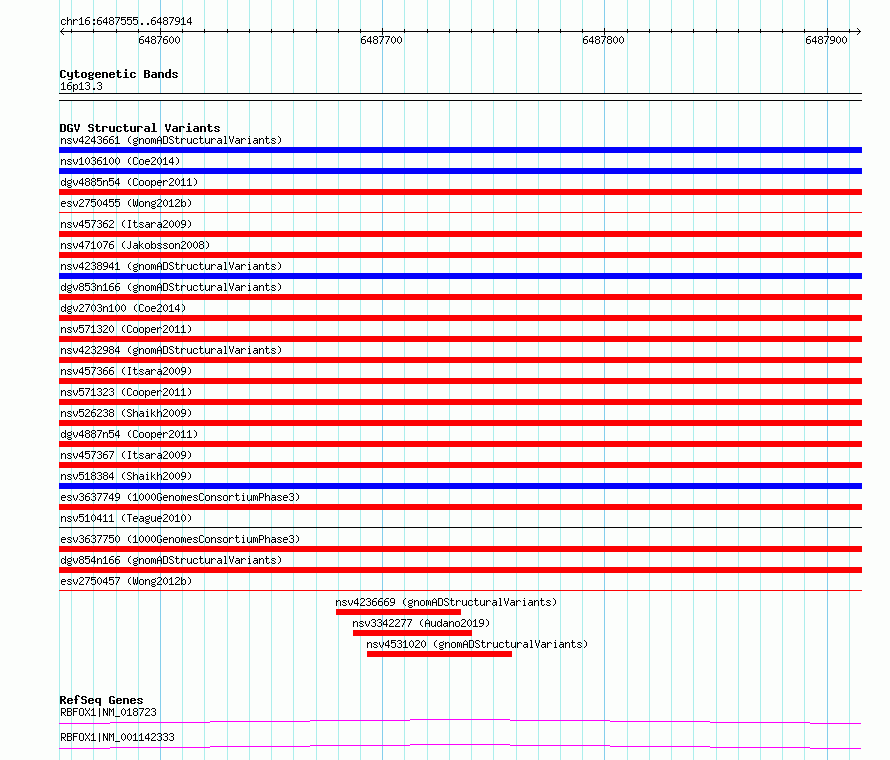890x760 pixels.
Task: Open nsv471076 (Jakobsson2008) variant details
Action: pyautogui.click(x=135, y=245)
